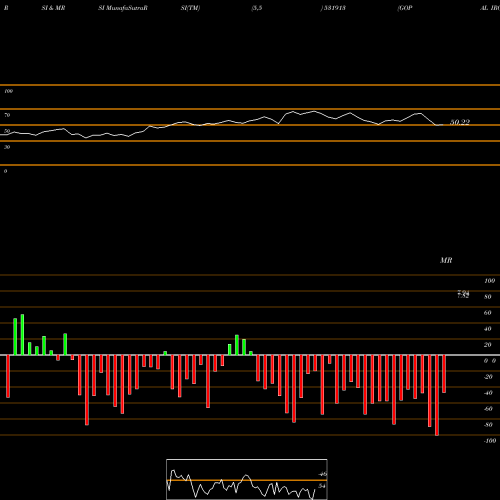Click the tallest green MR histogram bar
Screen dimensions: 500x500
coord(22,335)
